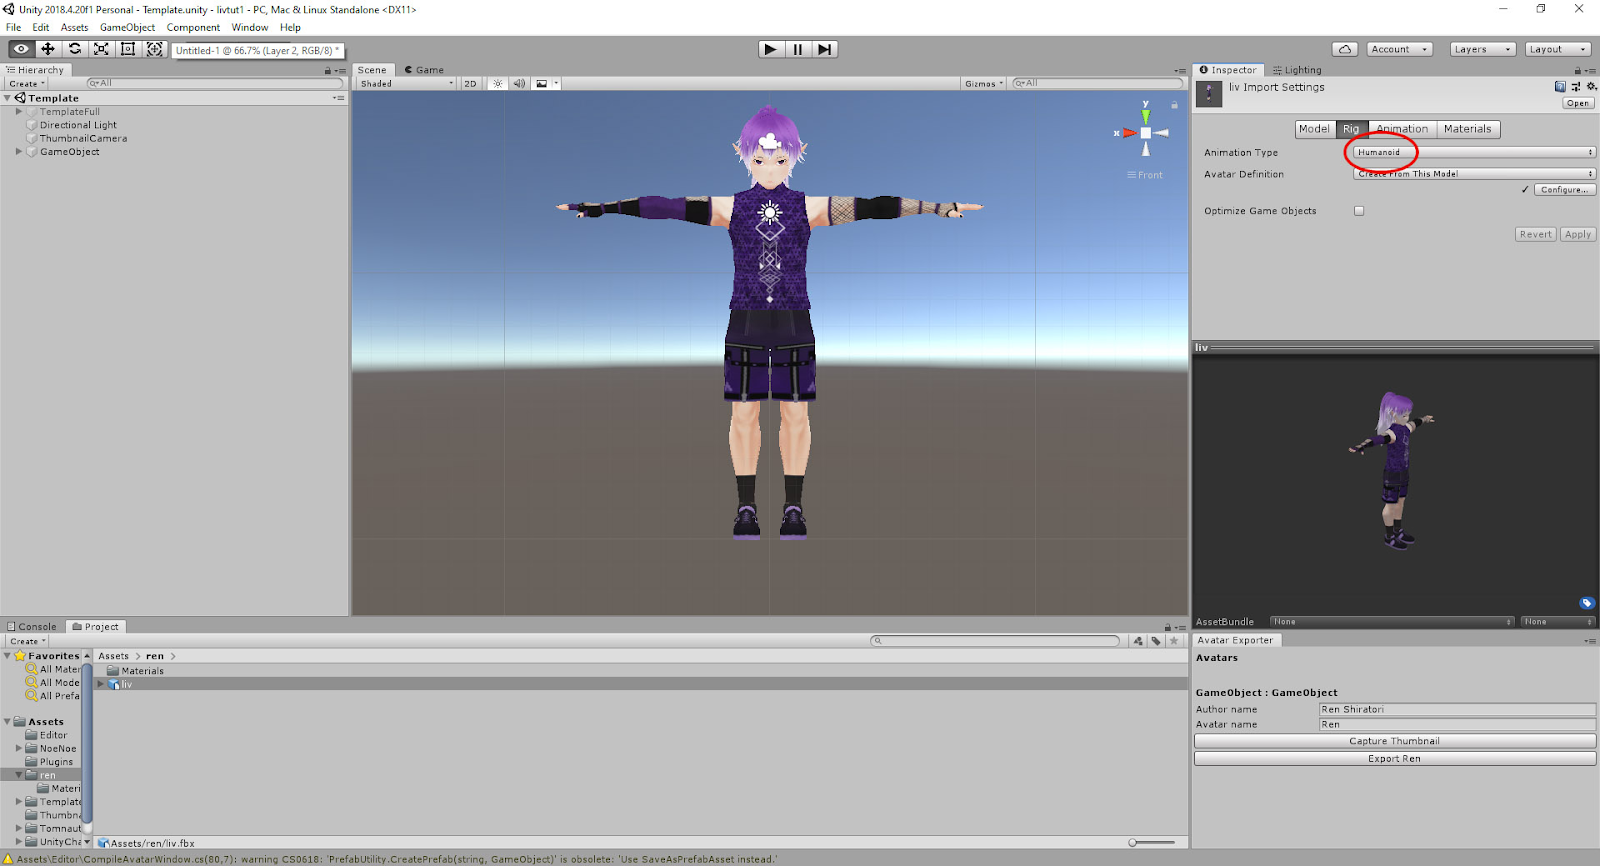The height and width of the screenshot is (866, 1600).
Task: Expand NoeNoe folder in Project
Action: (x=19, y=748)
